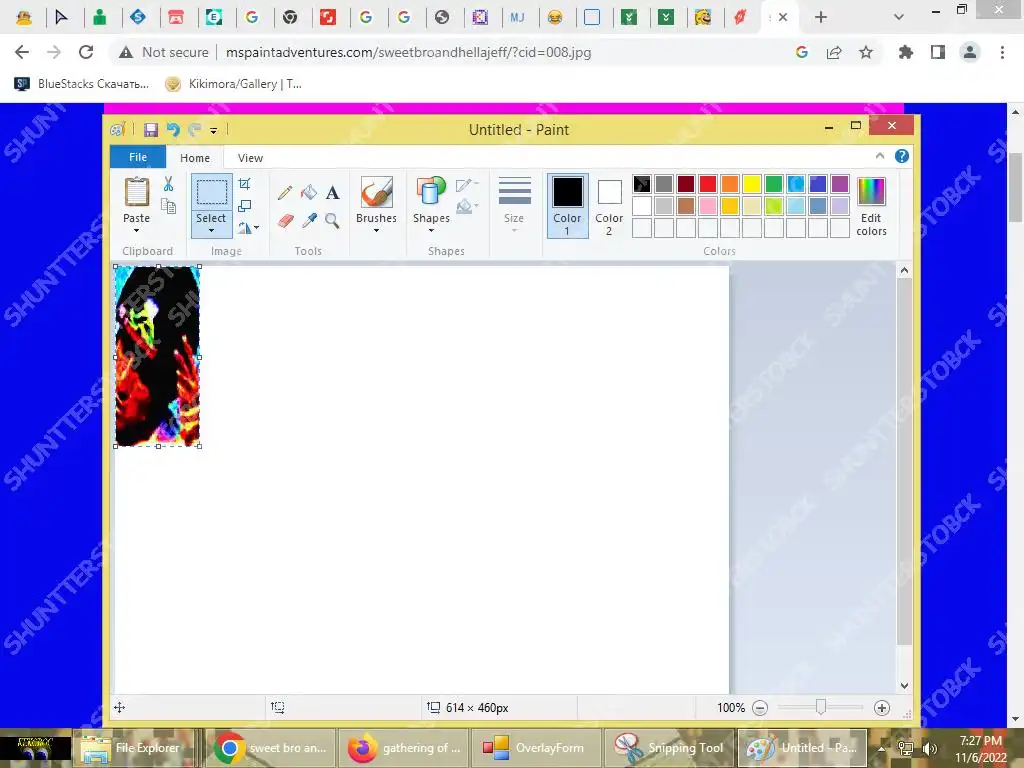1024x768 pixels.
Task: Open the browser tab search chevron
Action: tap(899, 17)
